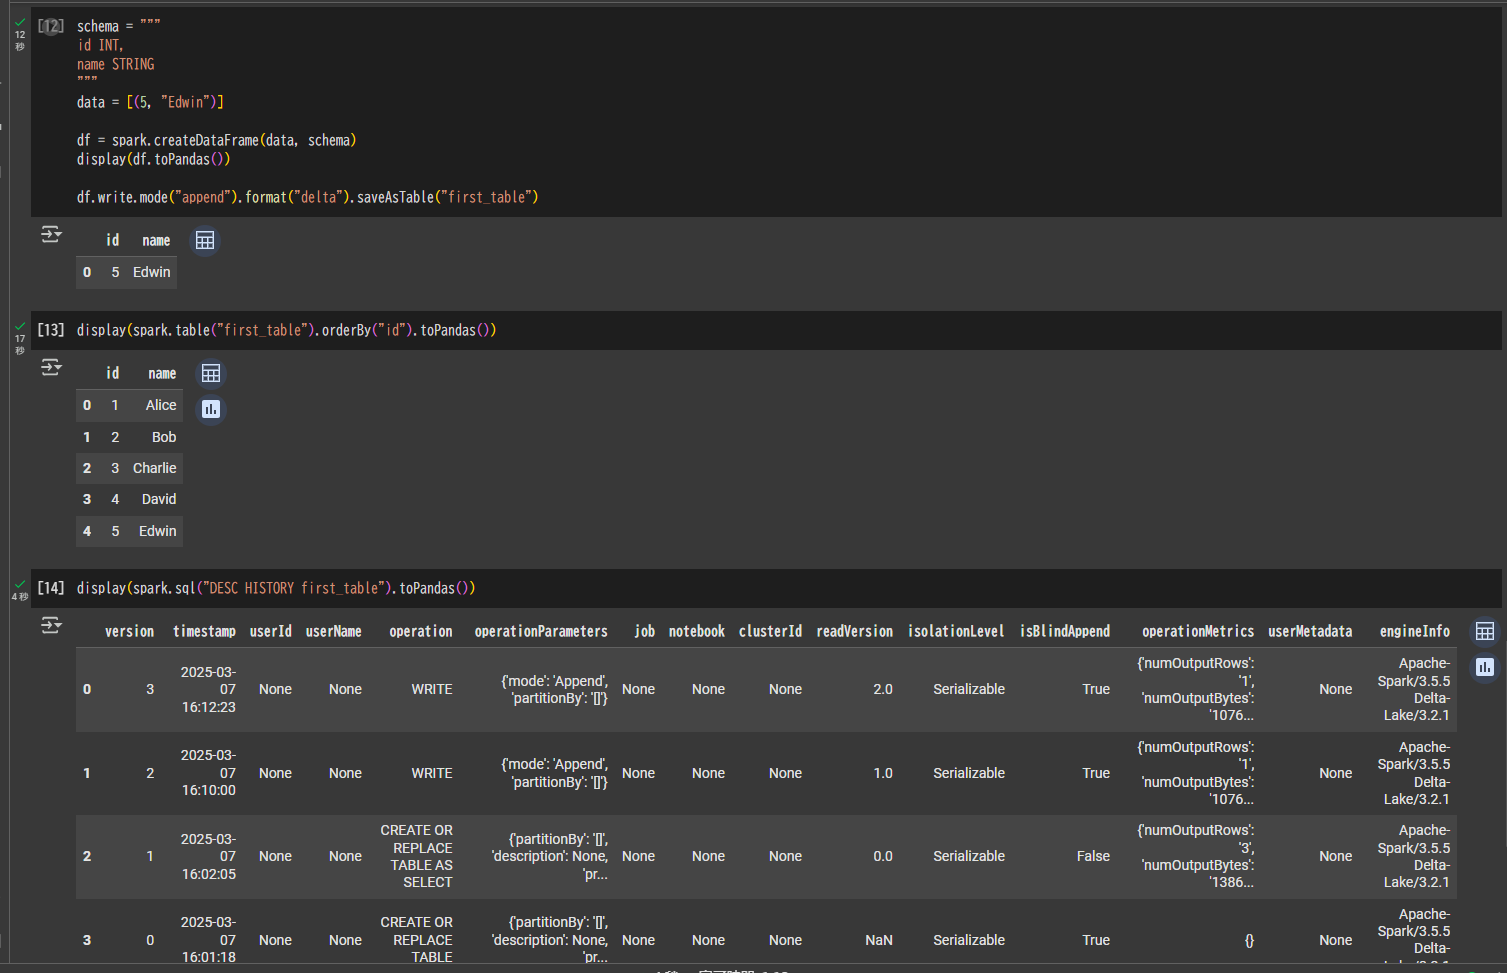Select the 'David' cell in the first_table output
The width and height of the screenshot is (1507, 973).
point(159,500)
